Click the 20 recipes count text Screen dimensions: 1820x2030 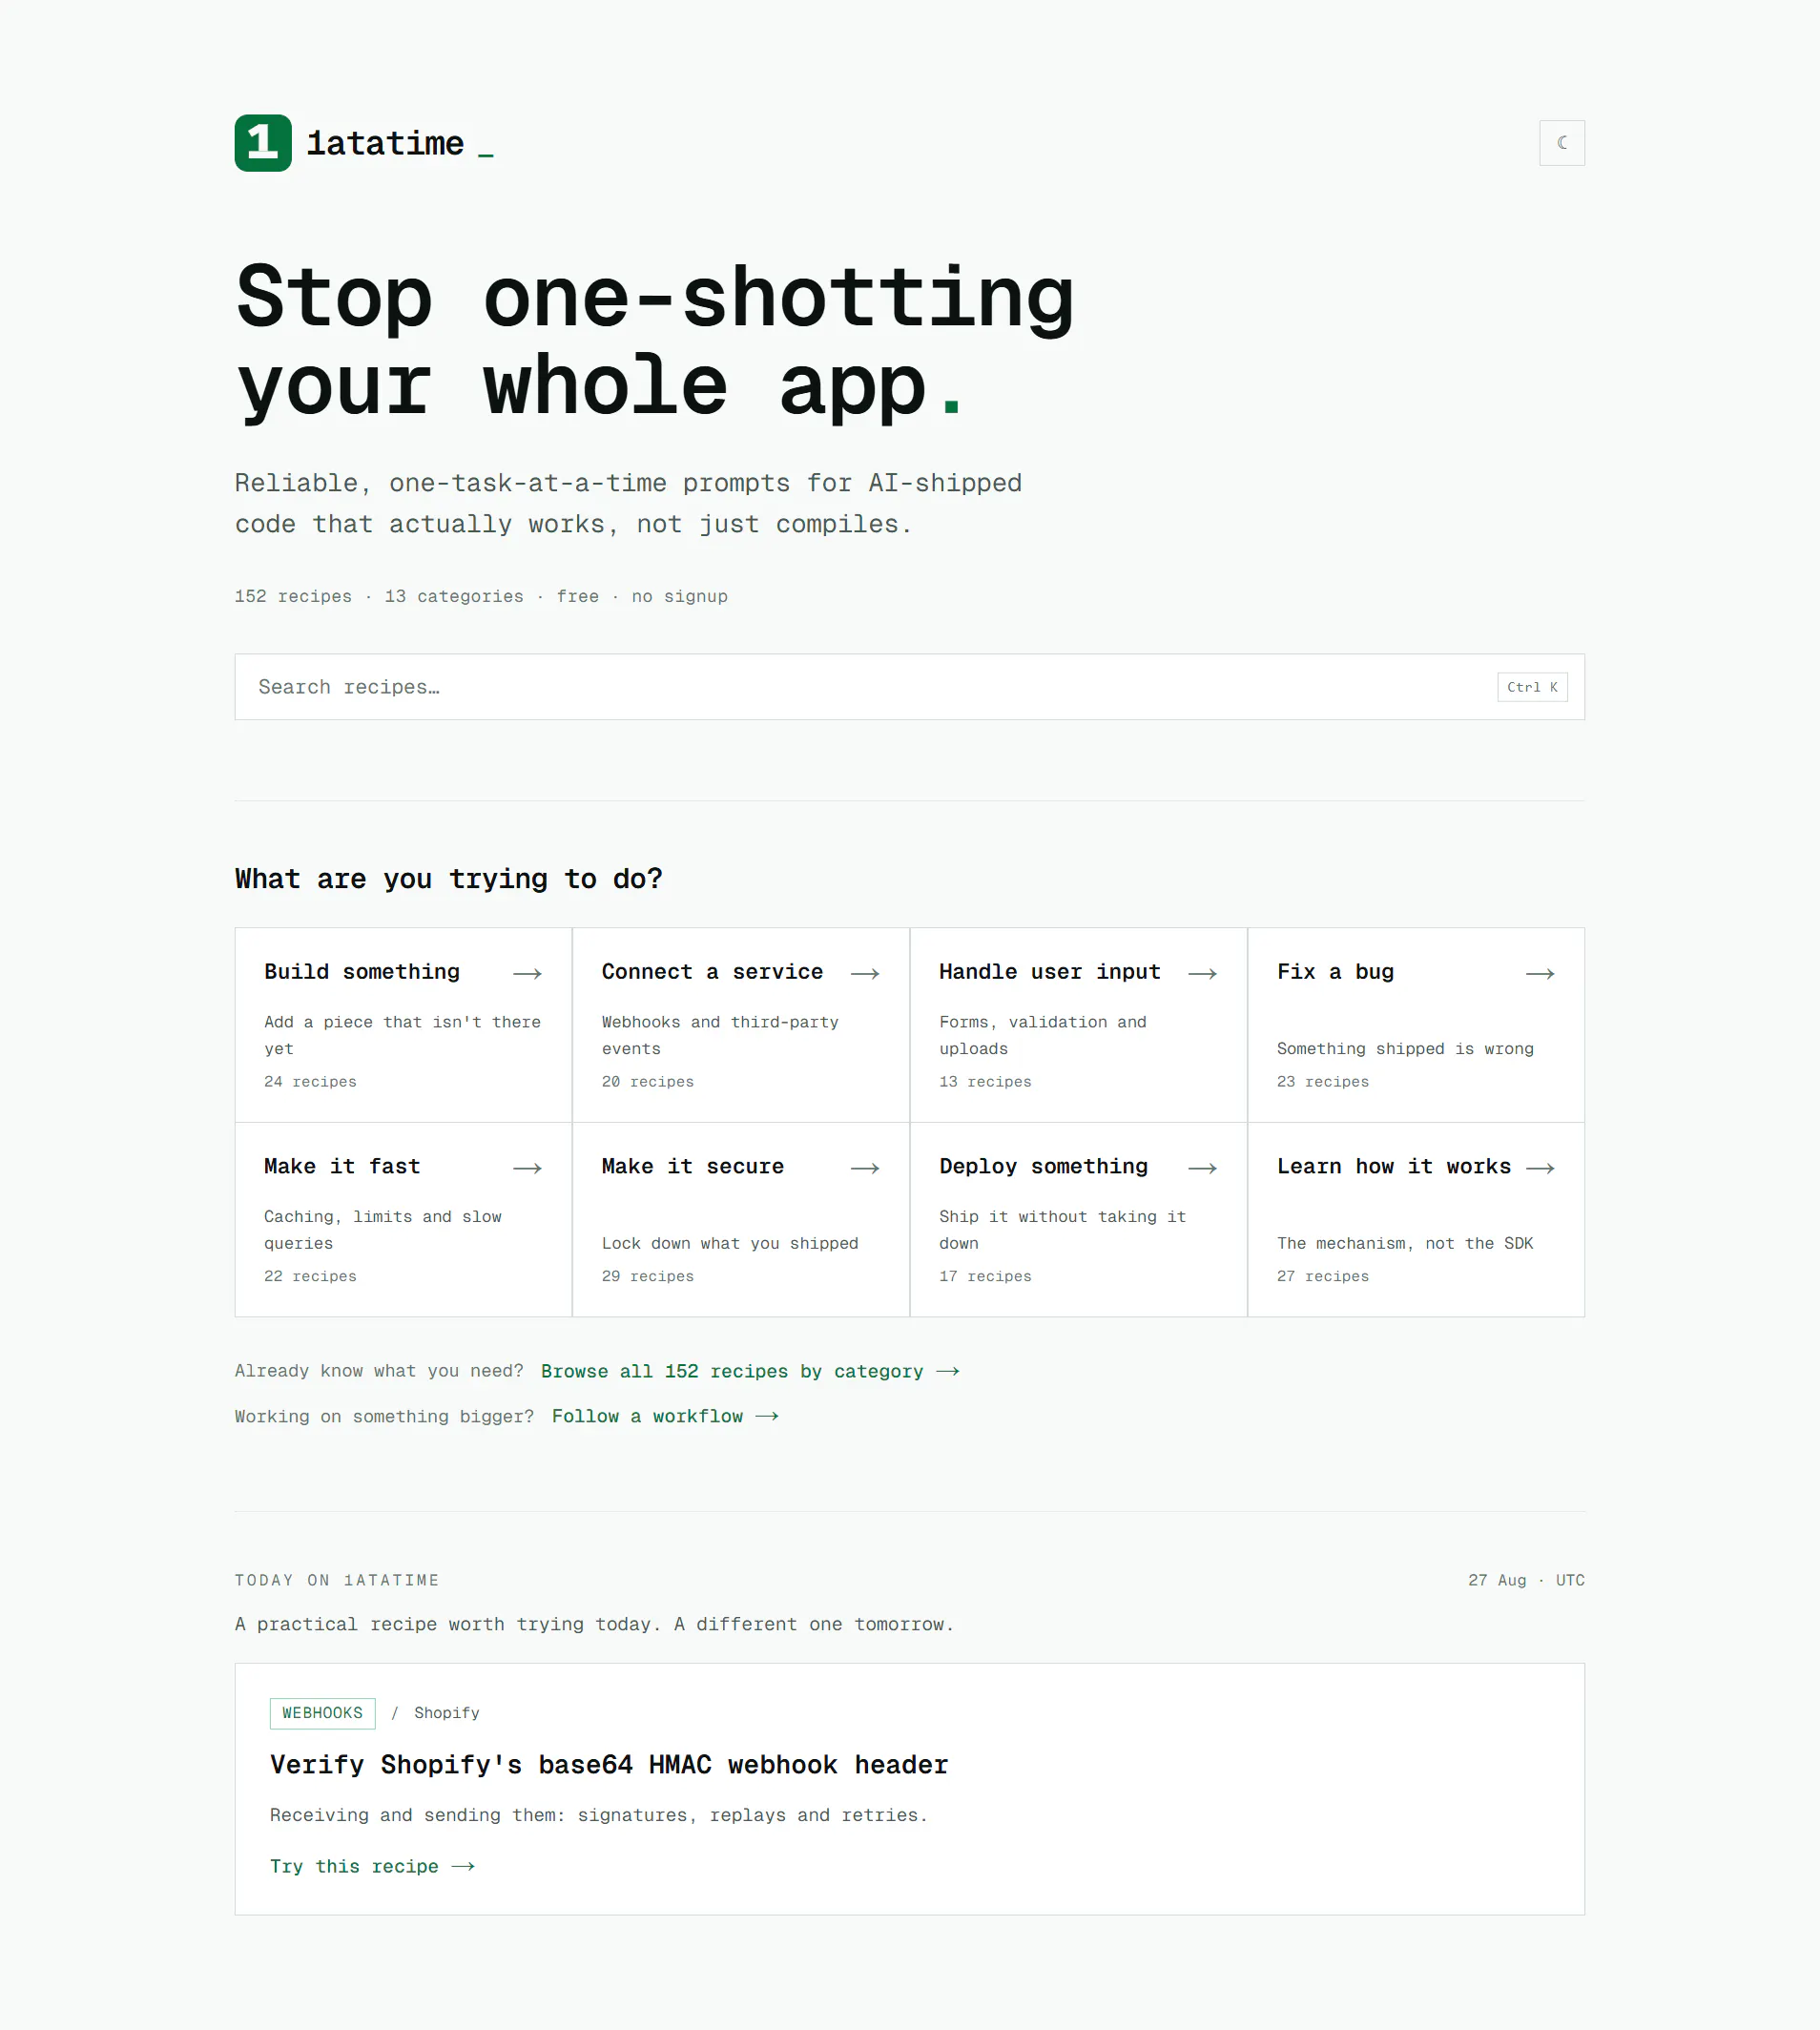click(x=648, y=1082)
